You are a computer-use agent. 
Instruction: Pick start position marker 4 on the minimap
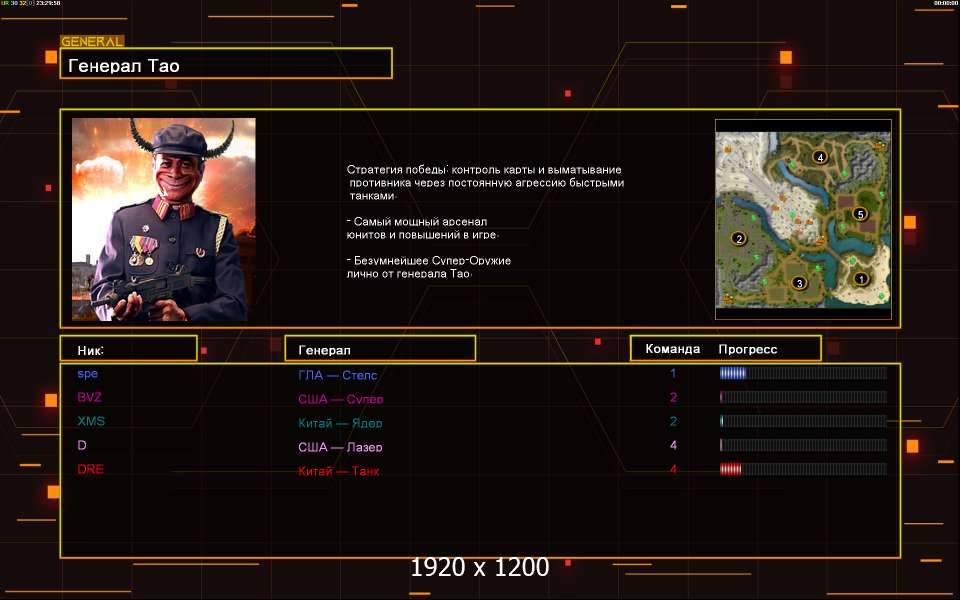point(820,157)
